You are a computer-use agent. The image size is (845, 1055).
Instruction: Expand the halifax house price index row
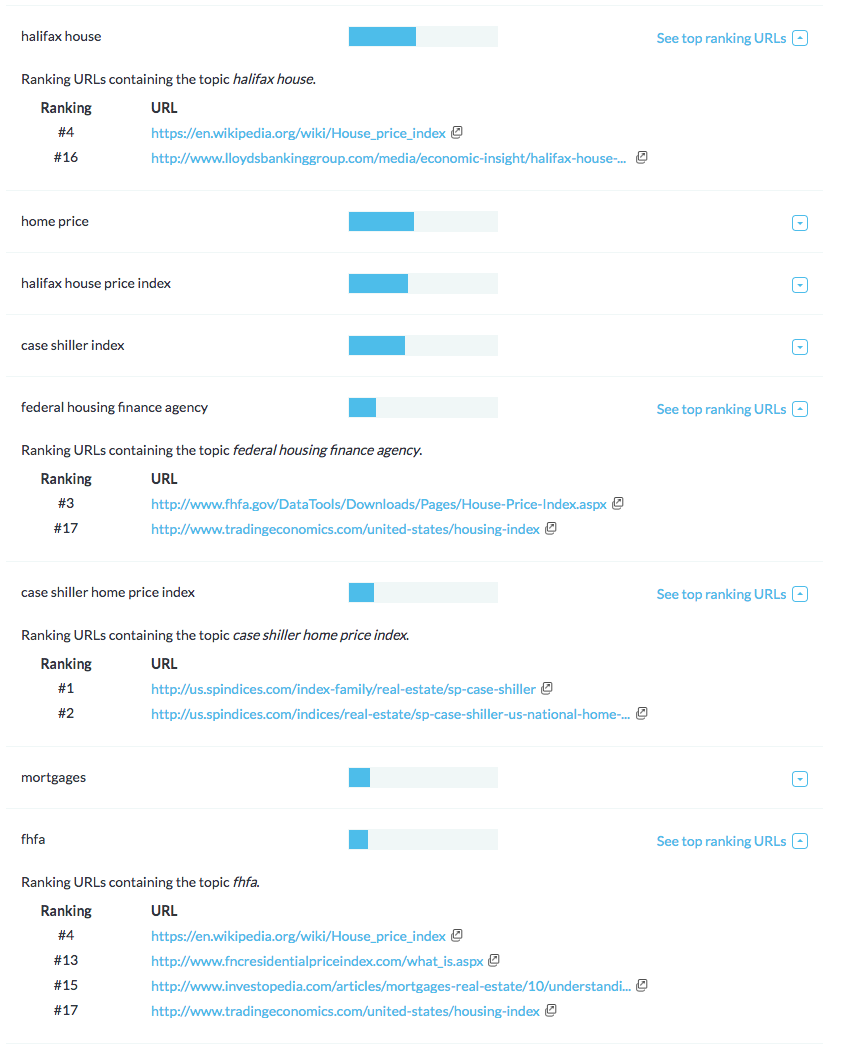pyautogui.click(x=799, y=285)
